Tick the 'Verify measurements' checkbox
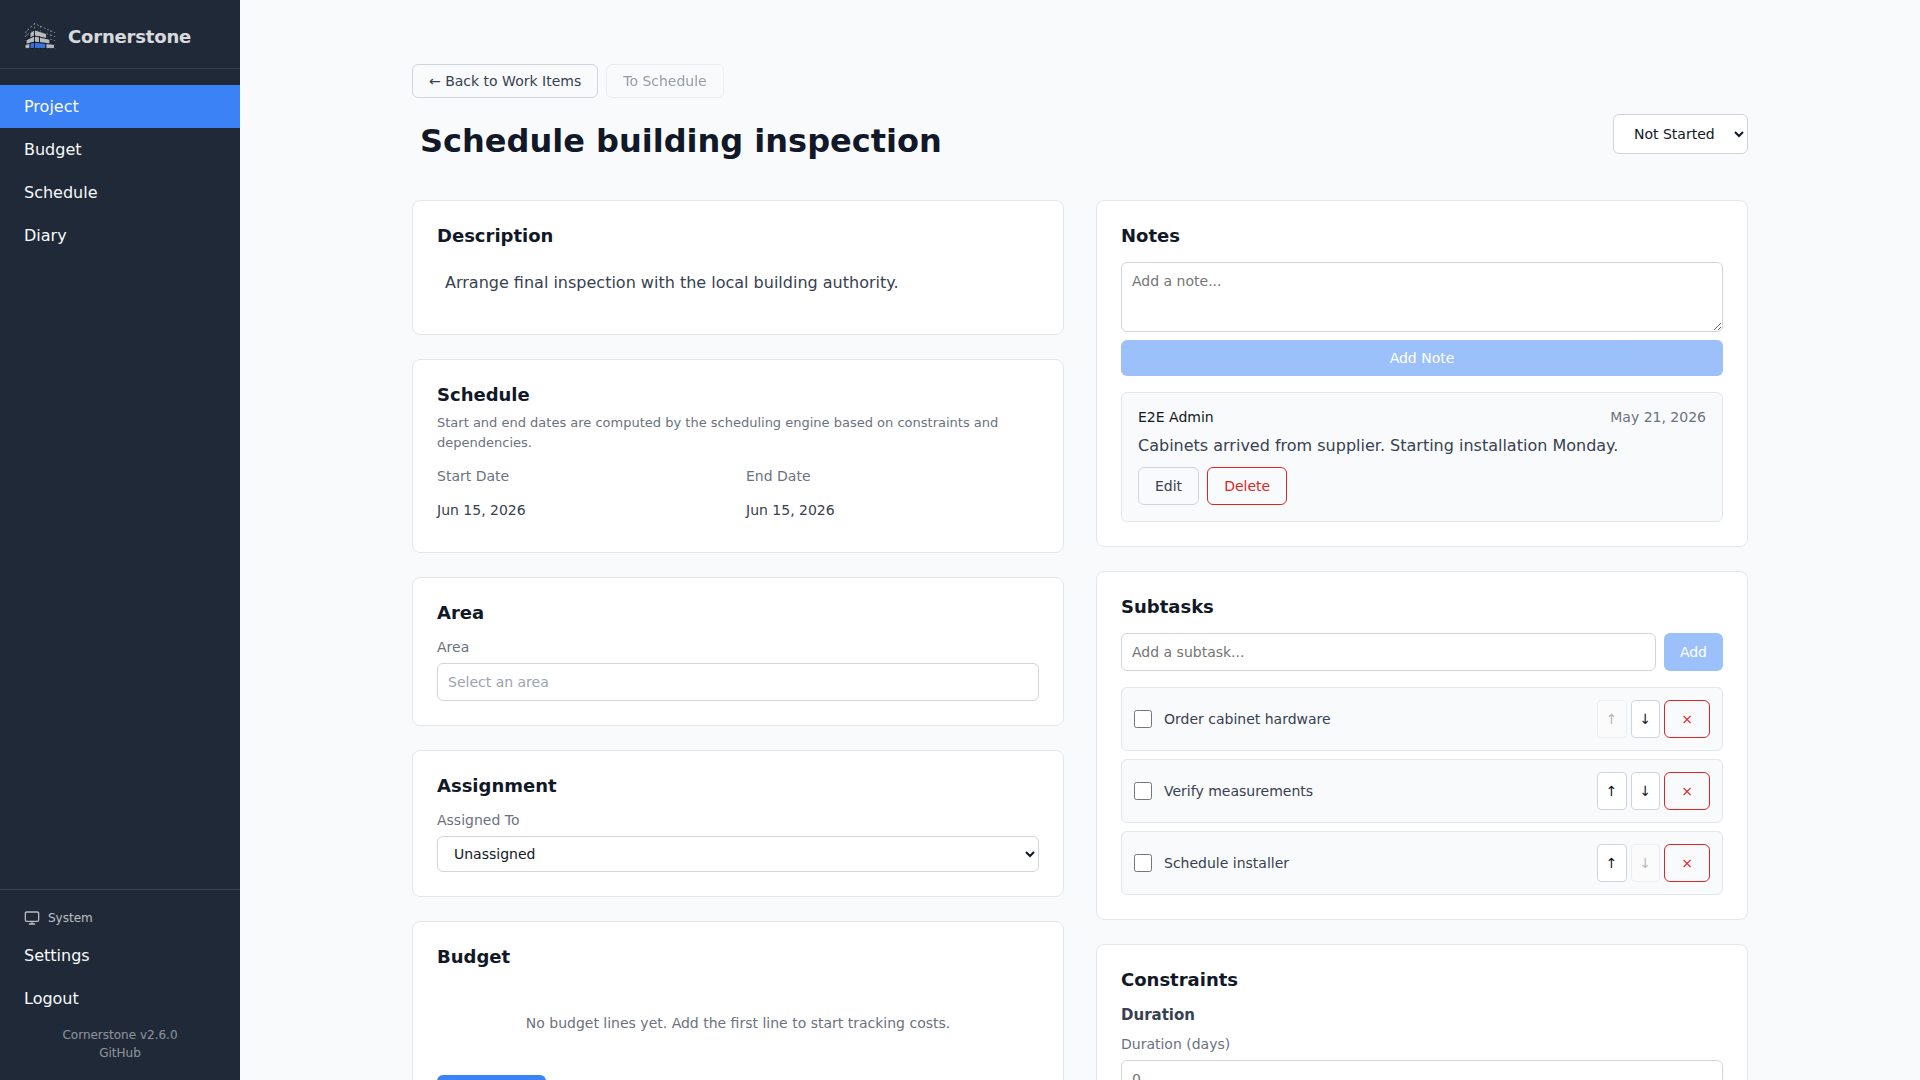The height and width of the screenshot is (1080, 1920). tap(1143, 791)
